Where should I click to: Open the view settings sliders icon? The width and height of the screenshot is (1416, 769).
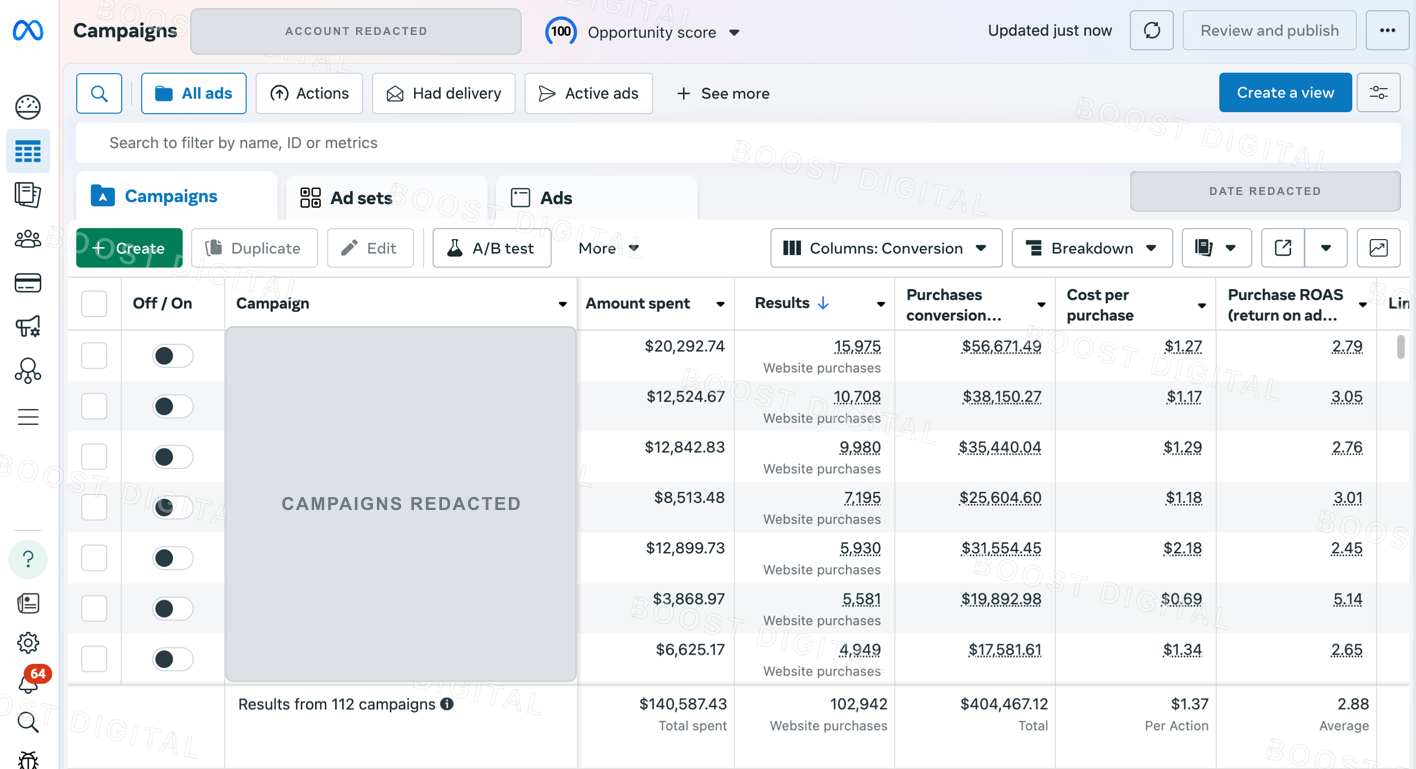click(1378, 93)
